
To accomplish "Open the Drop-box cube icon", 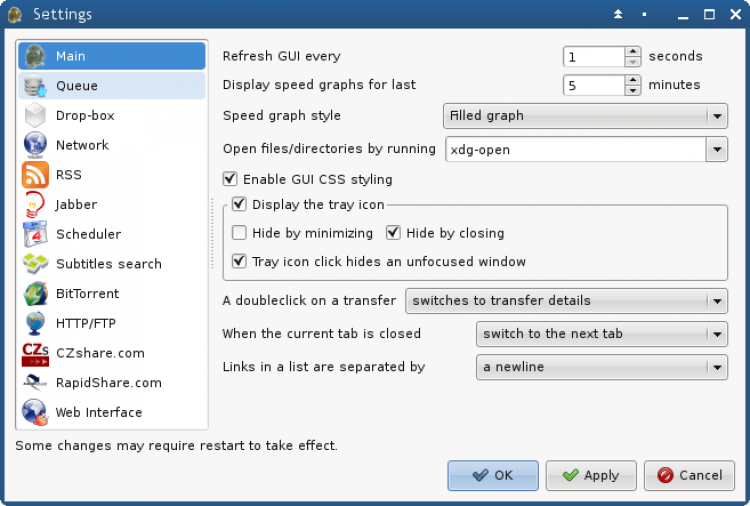I will [35, 115].
